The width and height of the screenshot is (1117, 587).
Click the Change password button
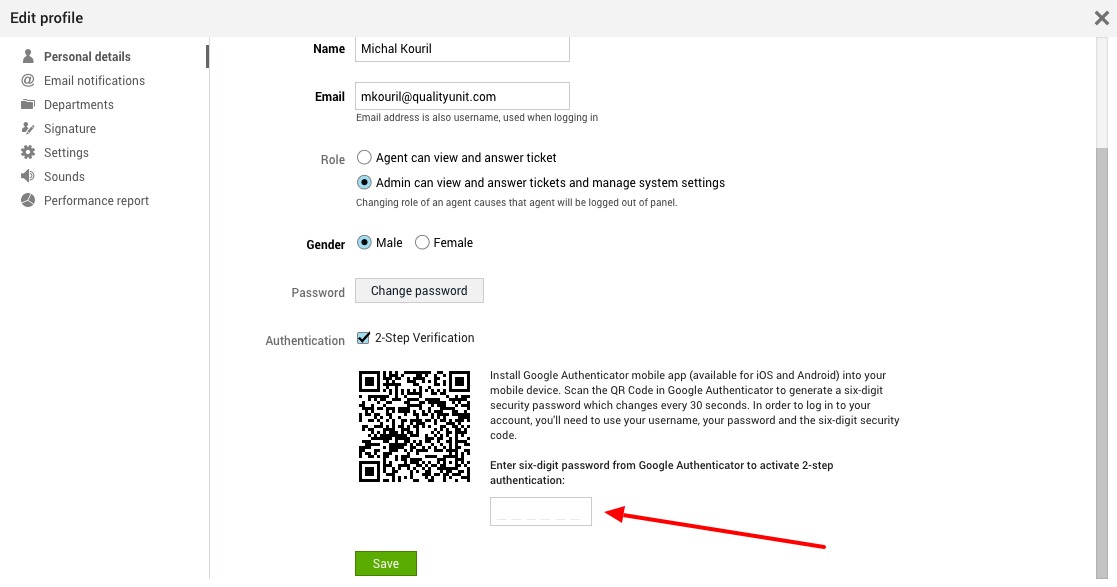tap(419, 291)
